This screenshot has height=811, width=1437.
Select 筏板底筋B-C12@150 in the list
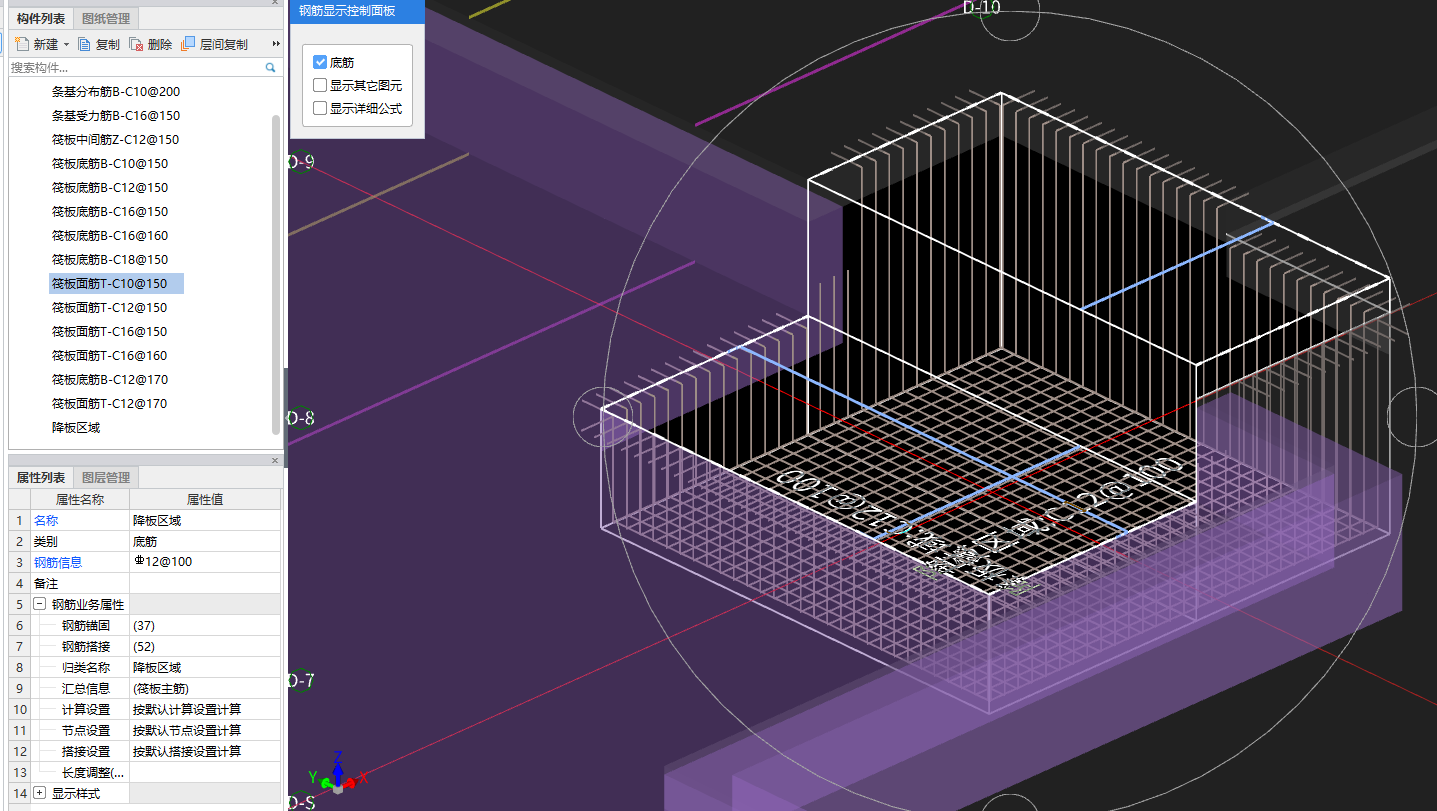pyautogui.click(x=110, y=187)
